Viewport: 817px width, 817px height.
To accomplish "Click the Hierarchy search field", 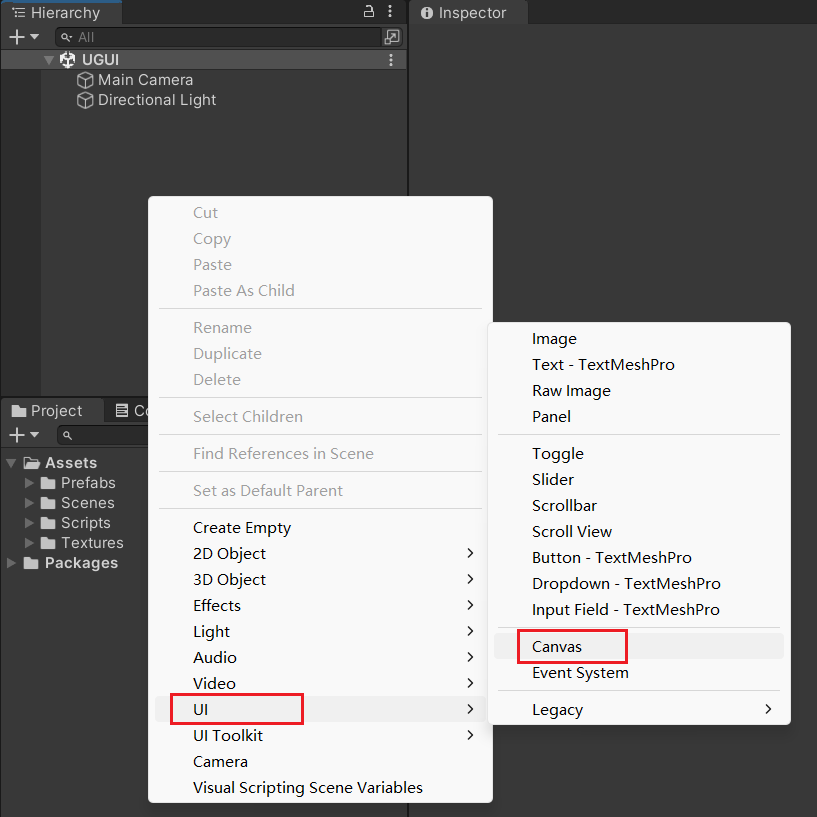I will (218, 37).
